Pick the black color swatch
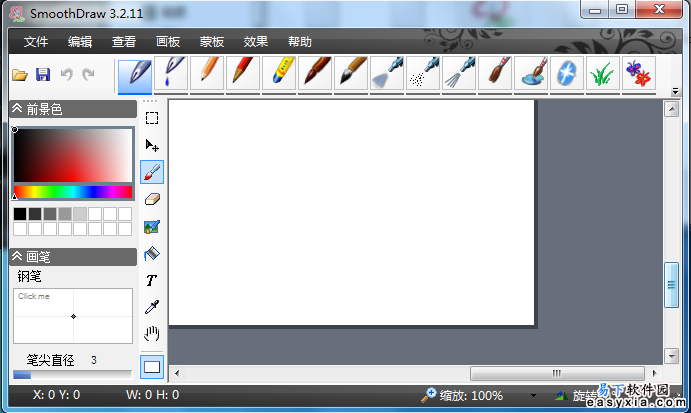The width and height of the screenshot is (691, 413). [x=20, y=214]
